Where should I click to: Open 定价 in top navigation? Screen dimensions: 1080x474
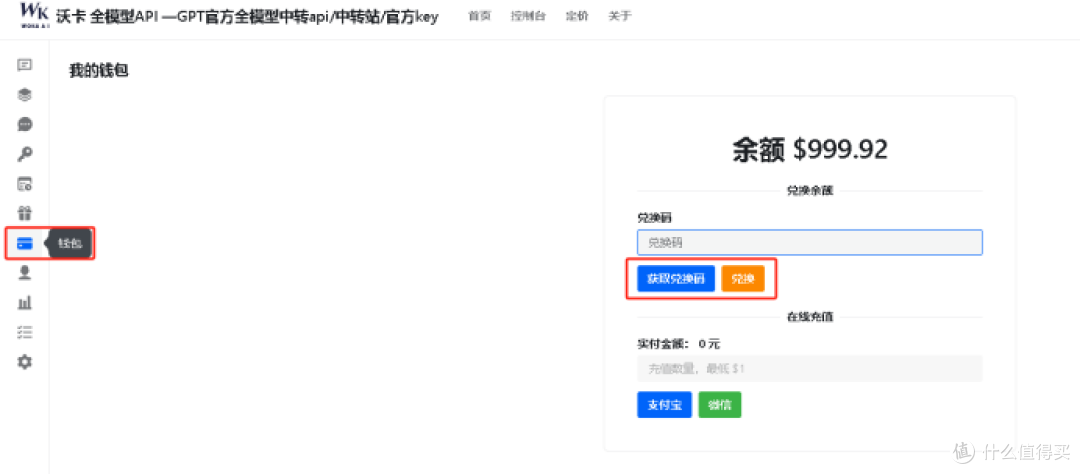pos(577,16)
